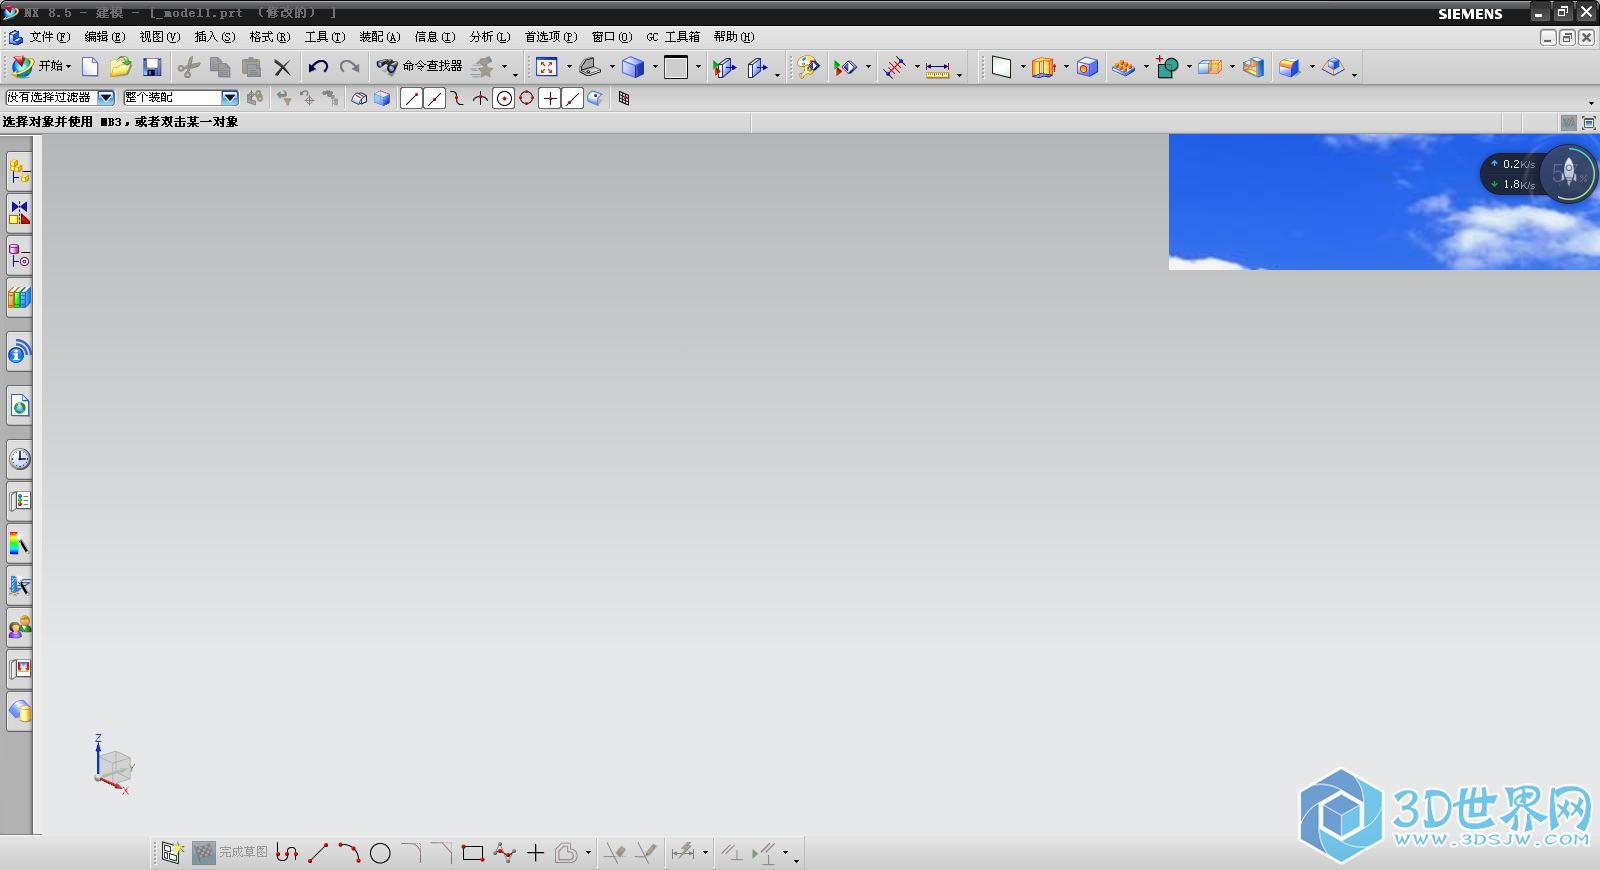
Task: Click the full screen toggle icon at right
Action: pos(1589,123)
